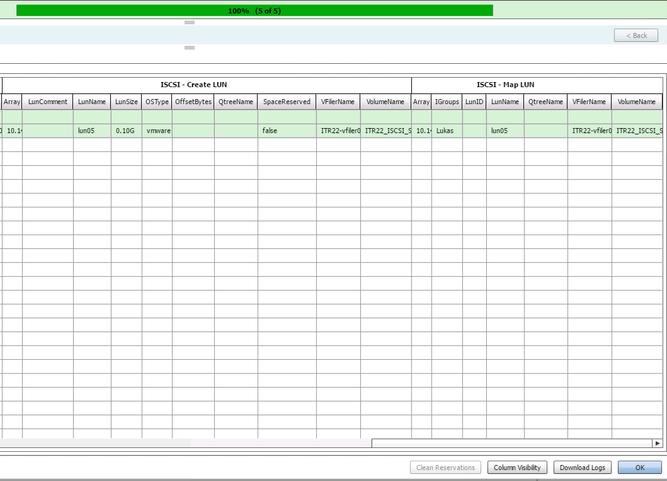Click the Back button
667x481 pixels.
(636, 35)
